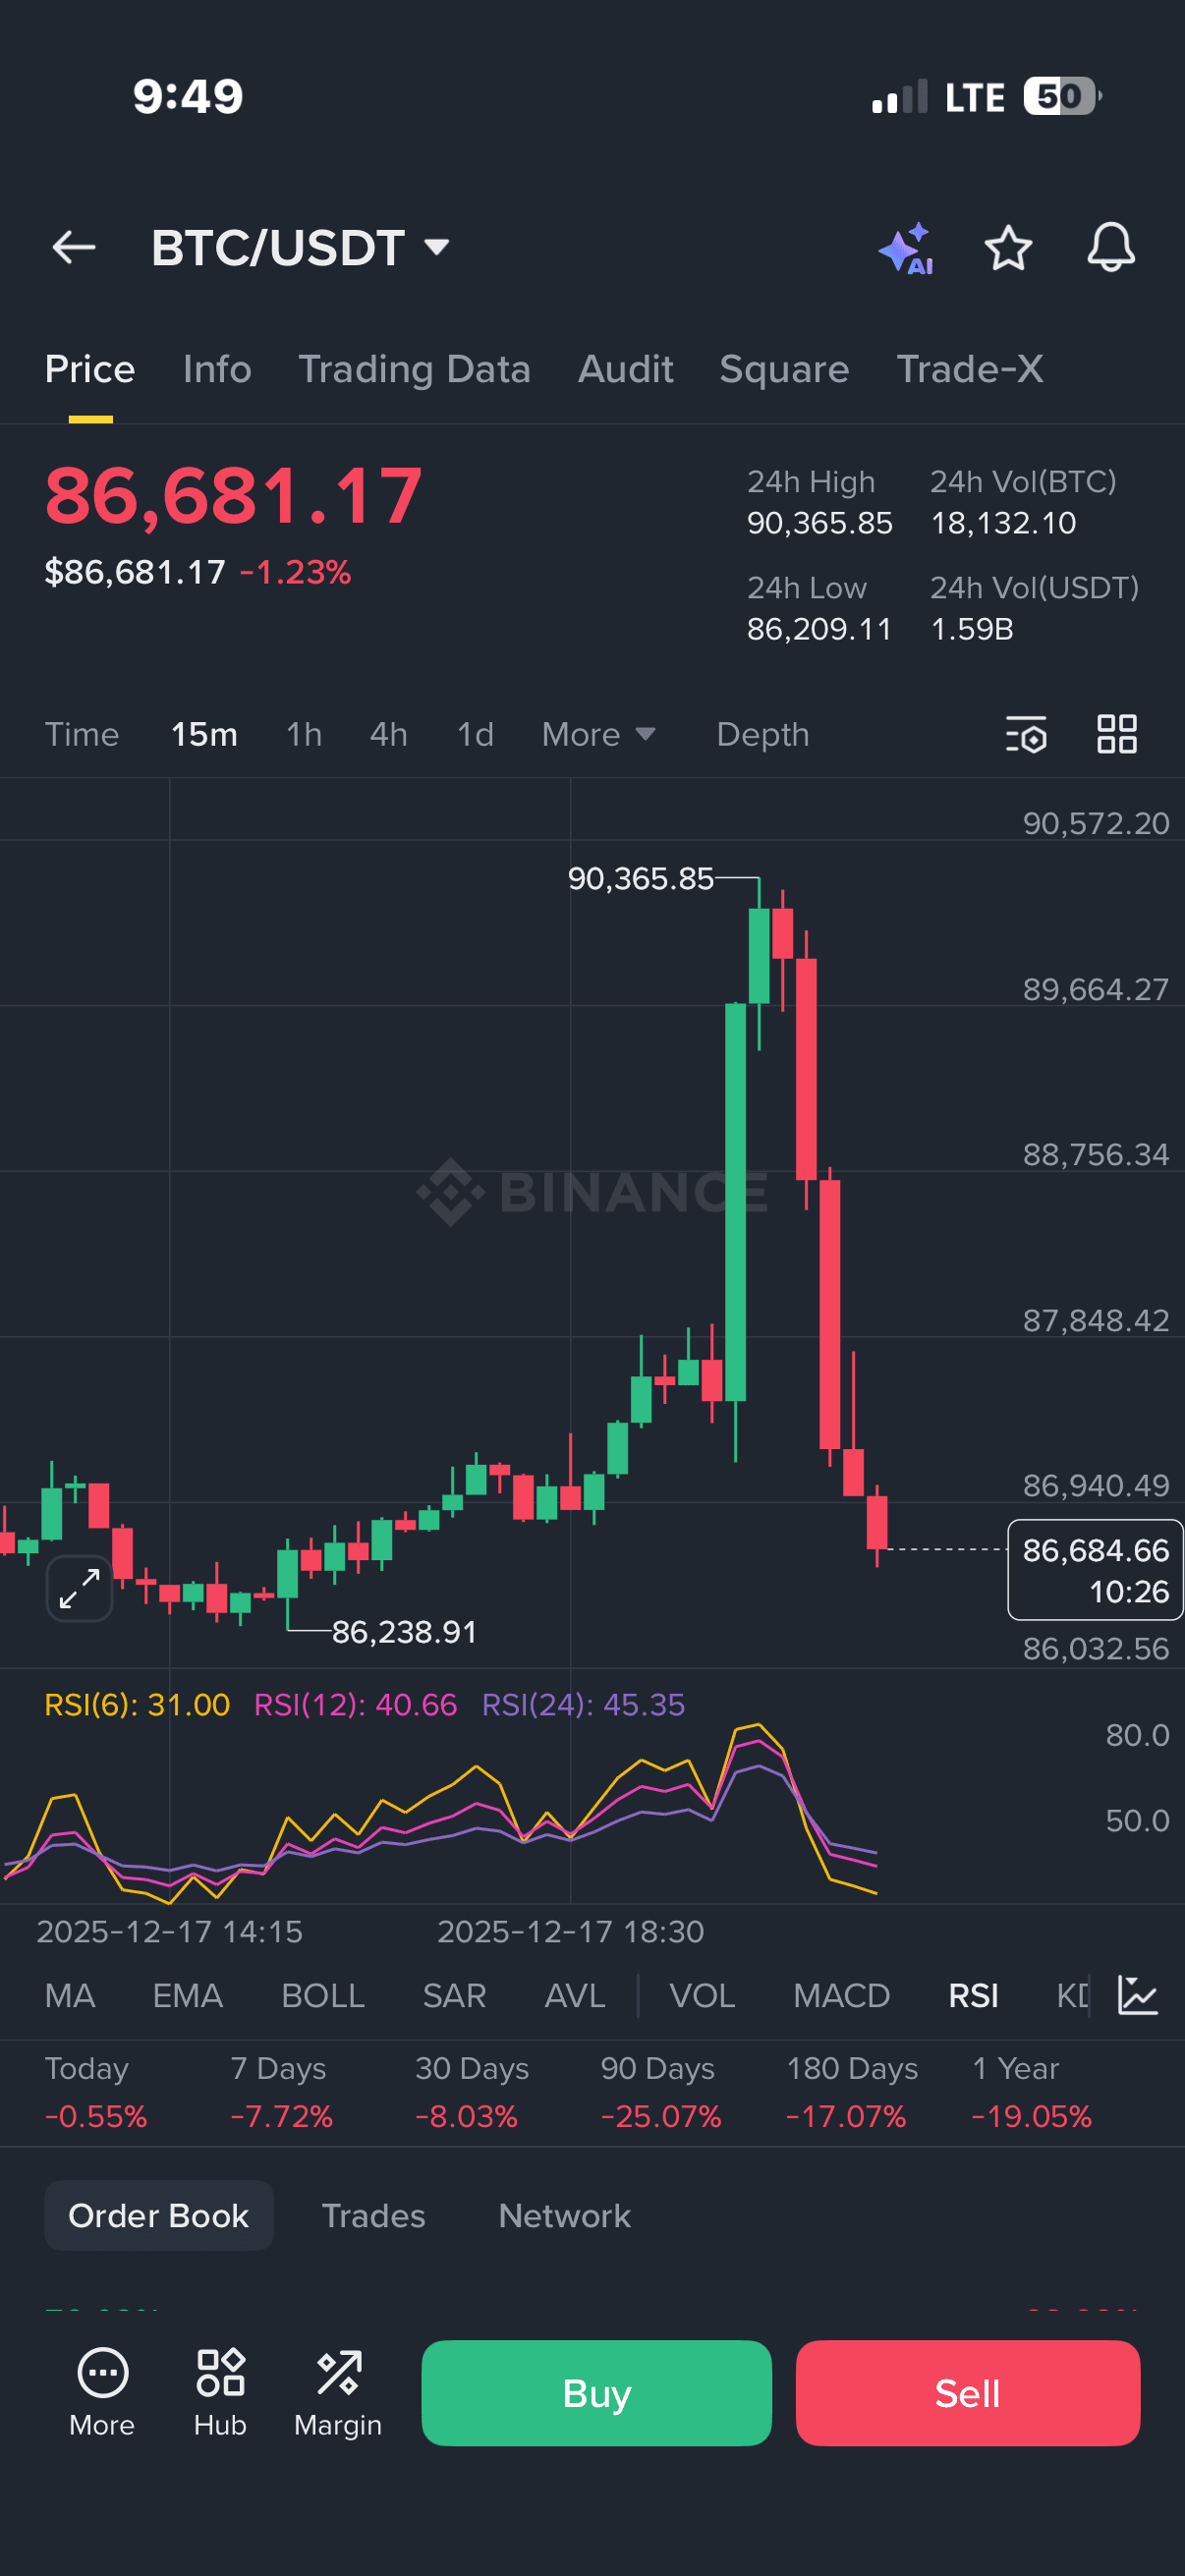The width and height of the screenshot is (1185, 2576).
Task: Tap the back arrow icon
Action: point(74,247)
